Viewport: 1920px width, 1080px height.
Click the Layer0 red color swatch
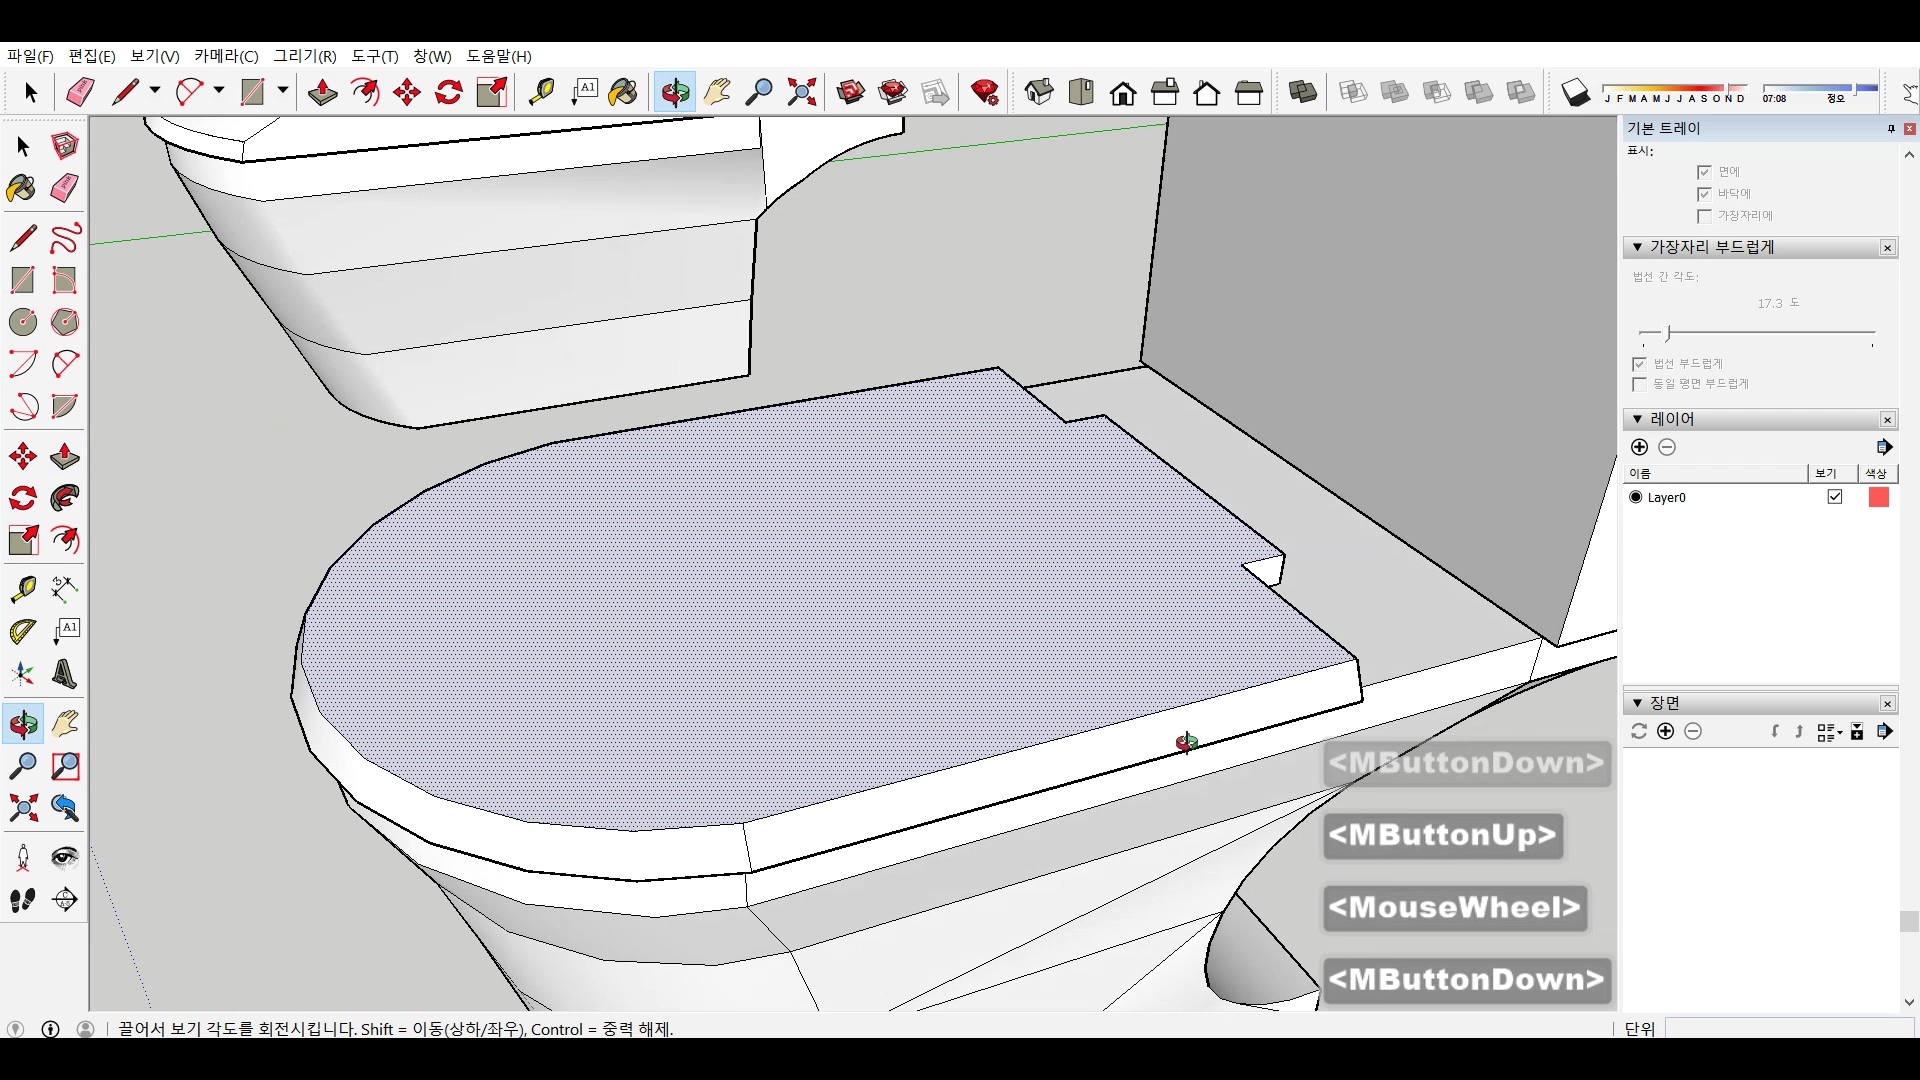[x=1879, y=497]
